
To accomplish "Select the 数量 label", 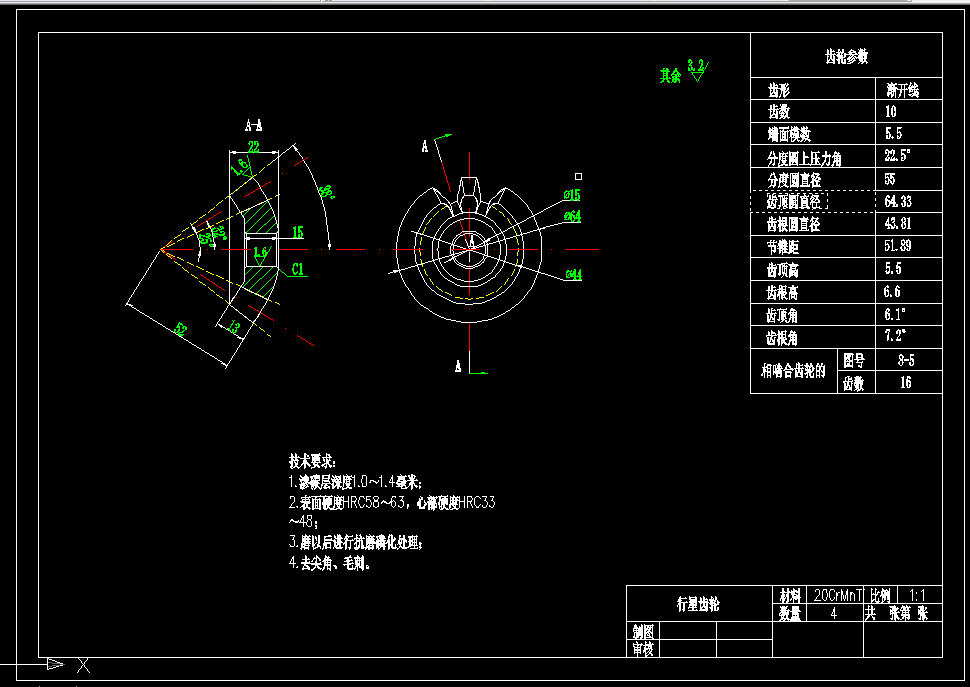I will [x=790, y=613].
